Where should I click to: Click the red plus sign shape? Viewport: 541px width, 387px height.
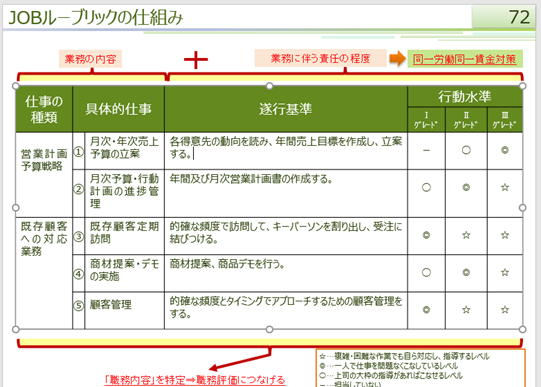[196, 60]
